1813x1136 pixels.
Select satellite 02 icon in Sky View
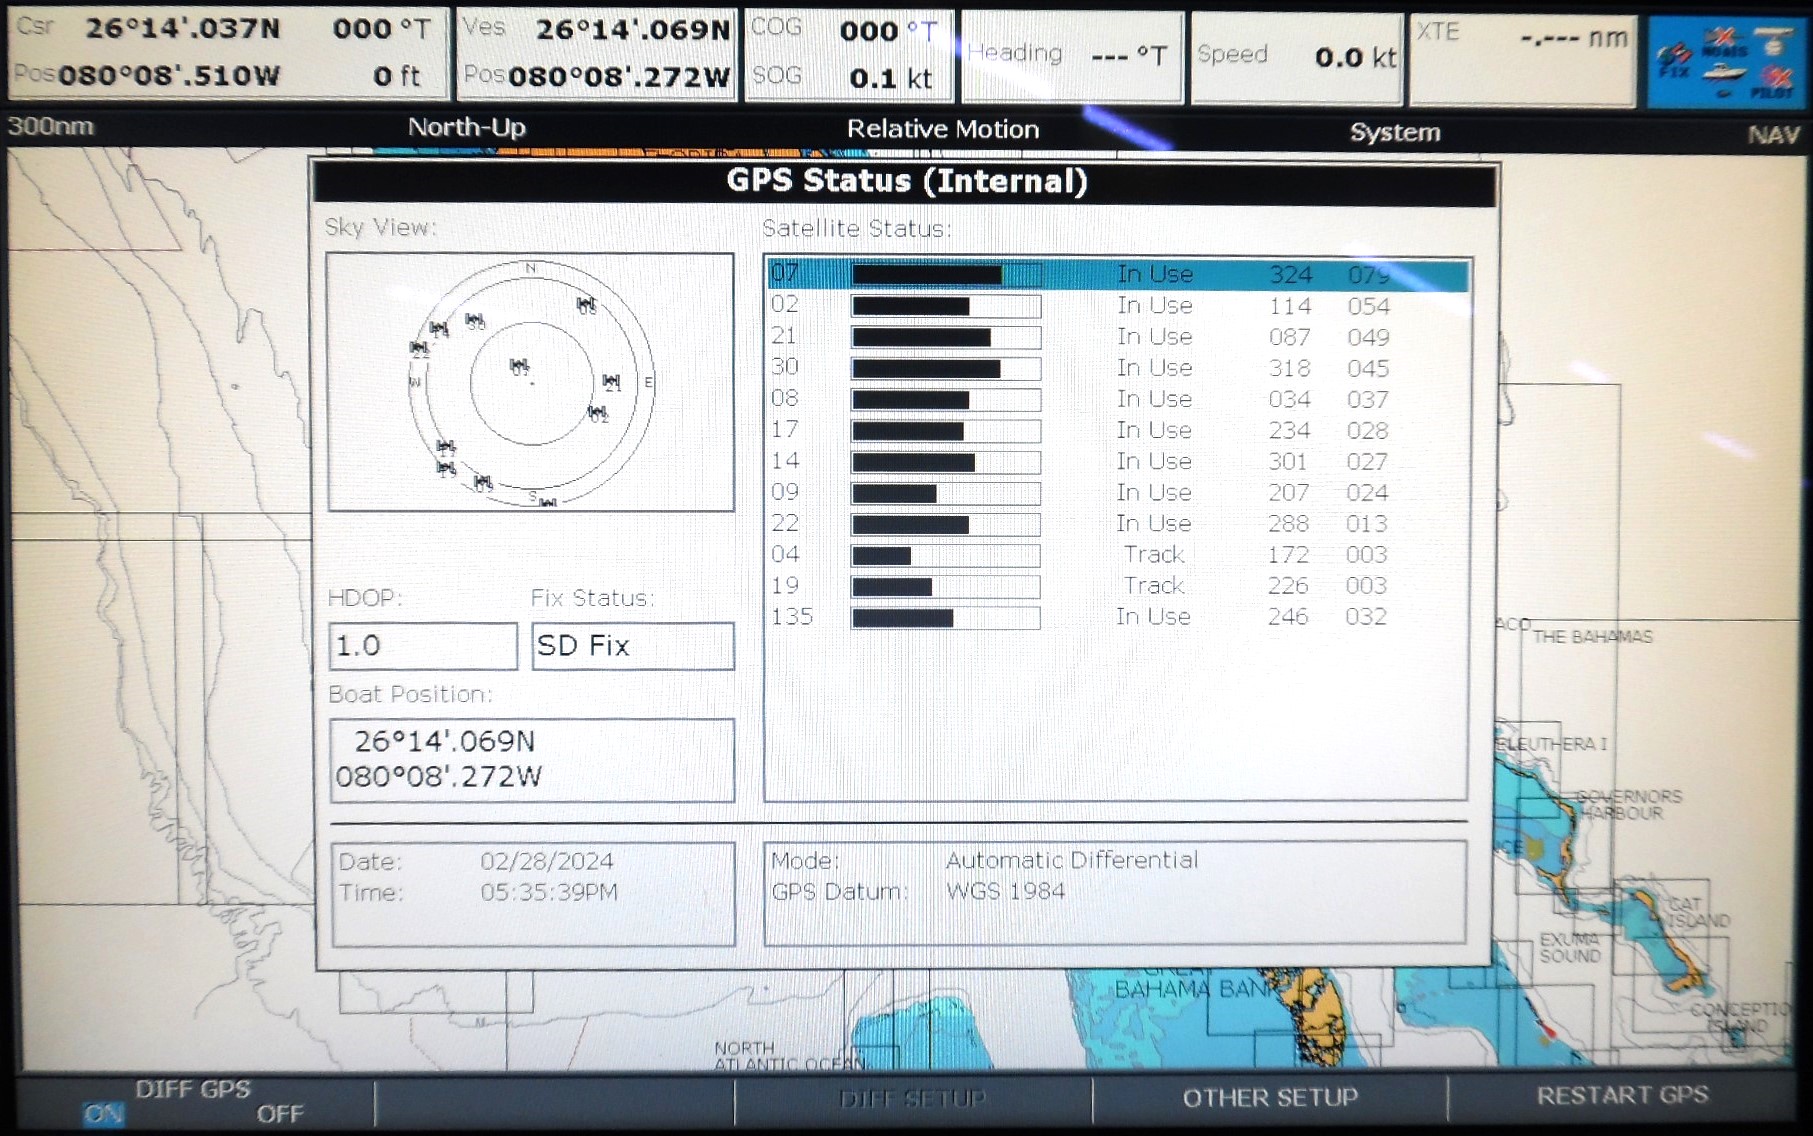(597, 412)
